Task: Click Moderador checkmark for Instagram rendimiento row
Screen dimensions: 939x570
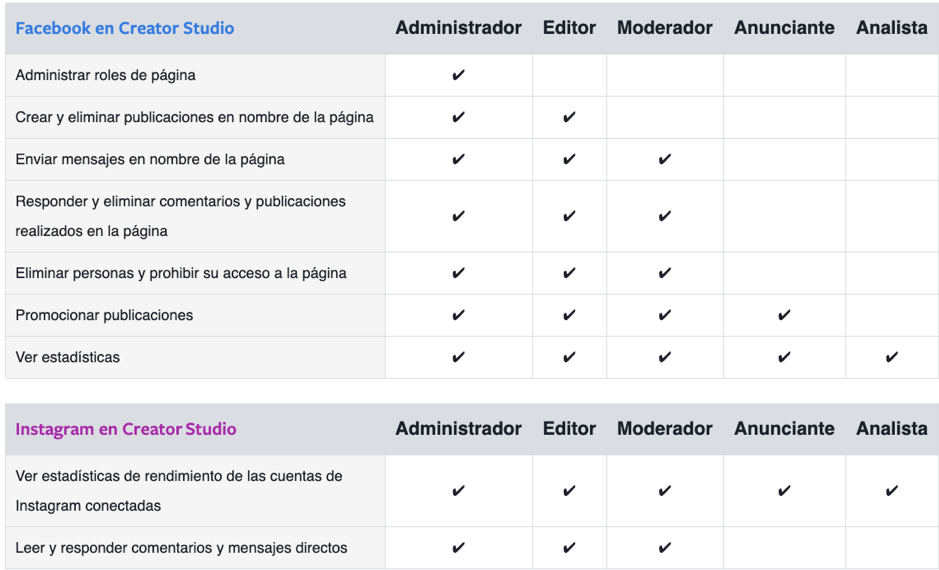Action: pyautogui.click(x=665, y=491)
